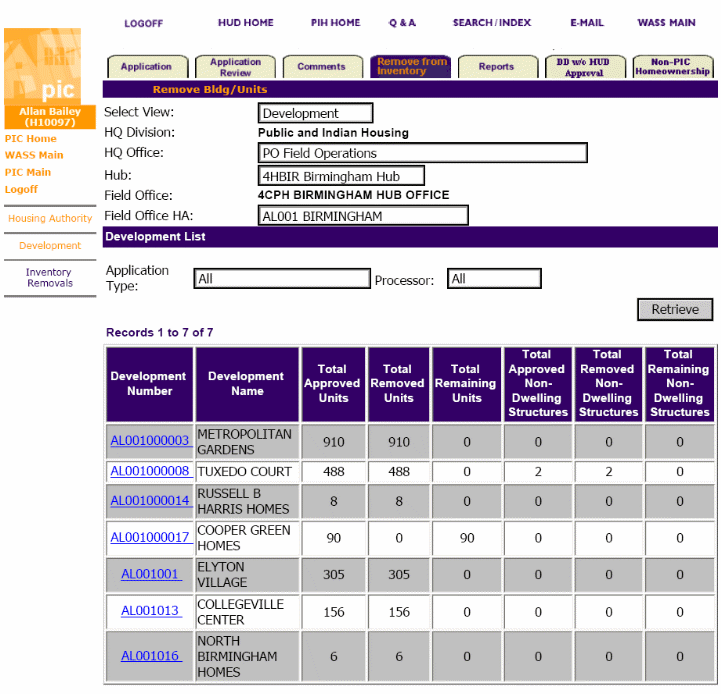This screenshot has height=694, width=721.
Task: Open development AL001000003 link
Action: click(x=149, y=441)
